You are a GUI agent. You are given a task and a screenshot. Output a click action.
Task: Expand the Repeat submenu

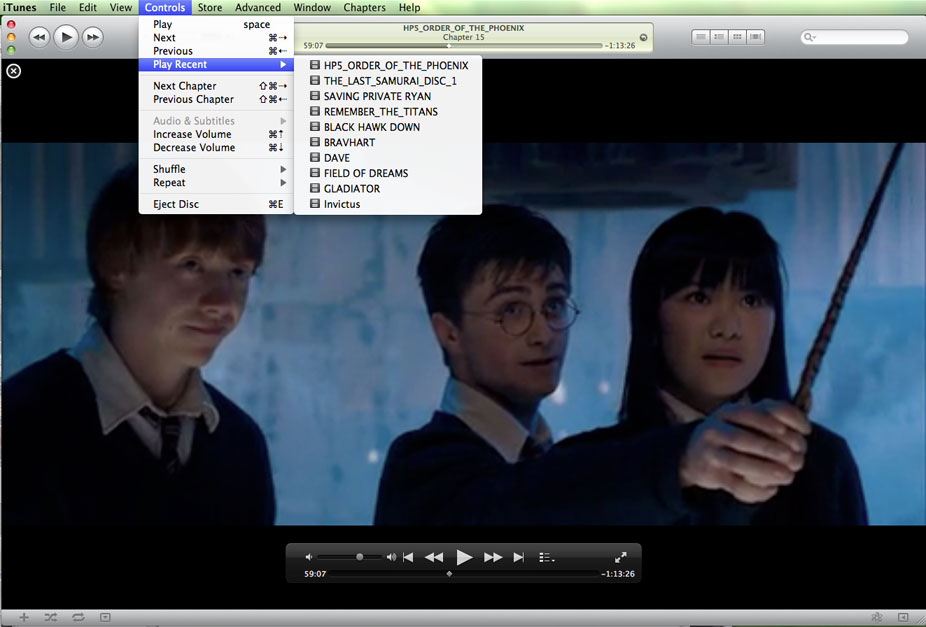[216, 182]
